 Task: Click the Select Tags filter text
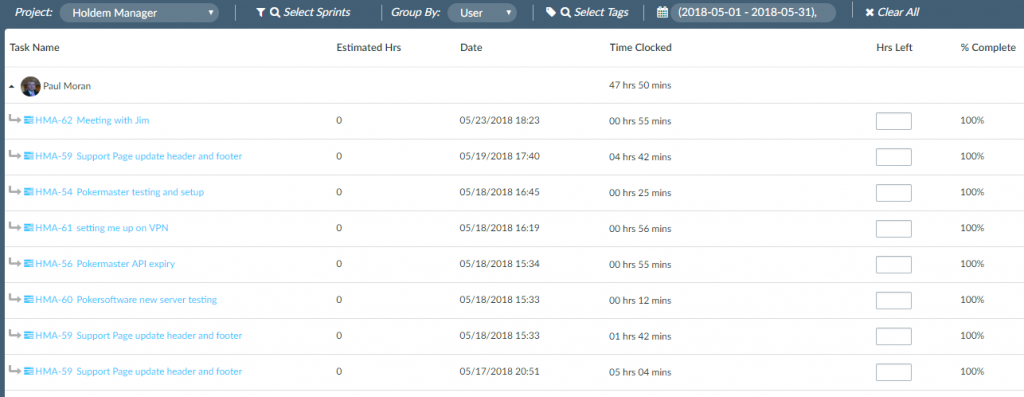click(601, 12)
